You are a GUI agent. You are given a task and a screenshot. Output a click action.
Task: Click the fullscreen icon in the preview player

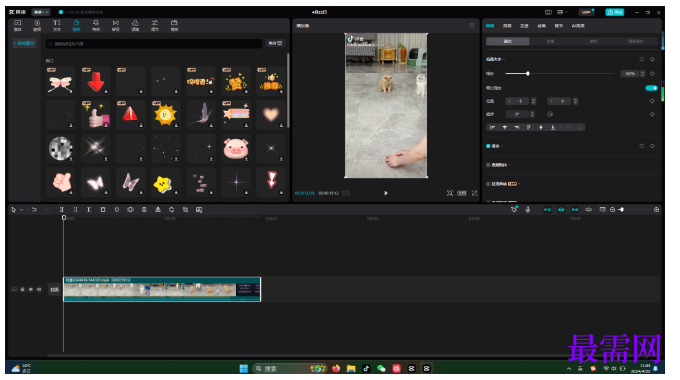point(474,193)
